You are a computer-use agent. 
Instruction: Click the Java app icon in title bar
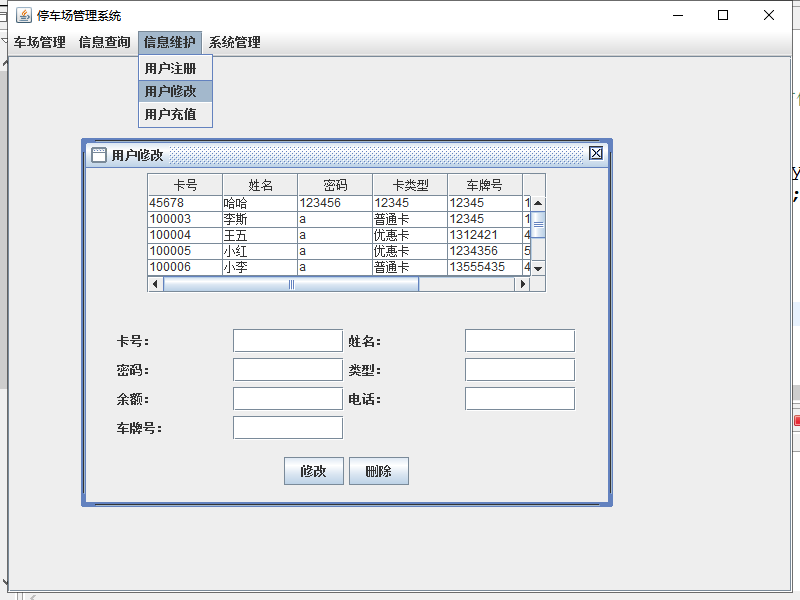pos(23,15)
